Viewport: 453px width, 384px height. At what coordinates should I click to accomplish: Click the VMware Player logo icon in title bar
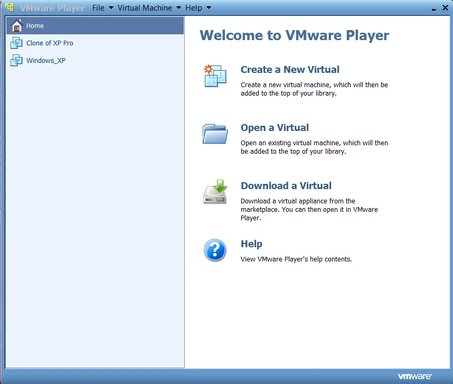tap(10, 7)
